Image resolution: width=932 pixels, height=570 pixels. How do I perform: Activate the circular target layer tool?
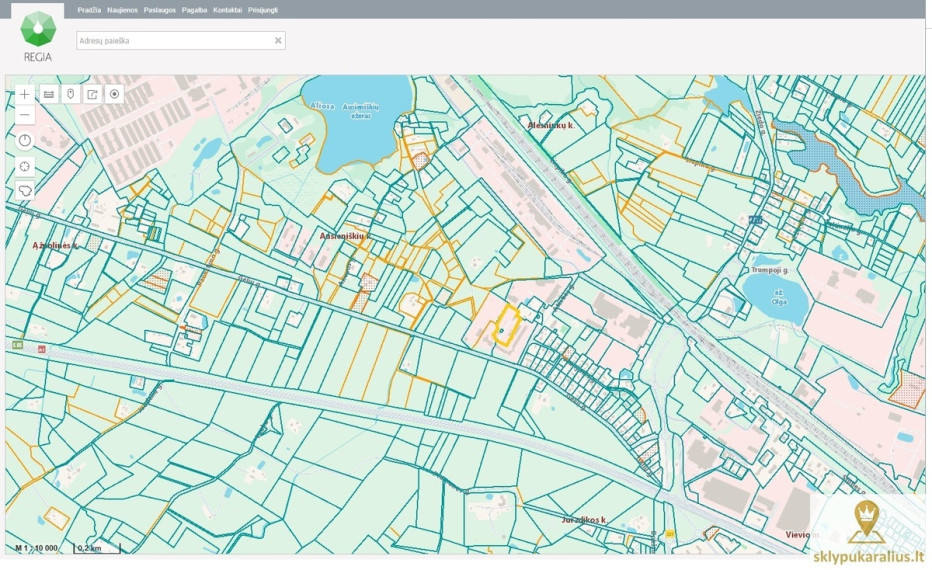(x=114, y=95)
